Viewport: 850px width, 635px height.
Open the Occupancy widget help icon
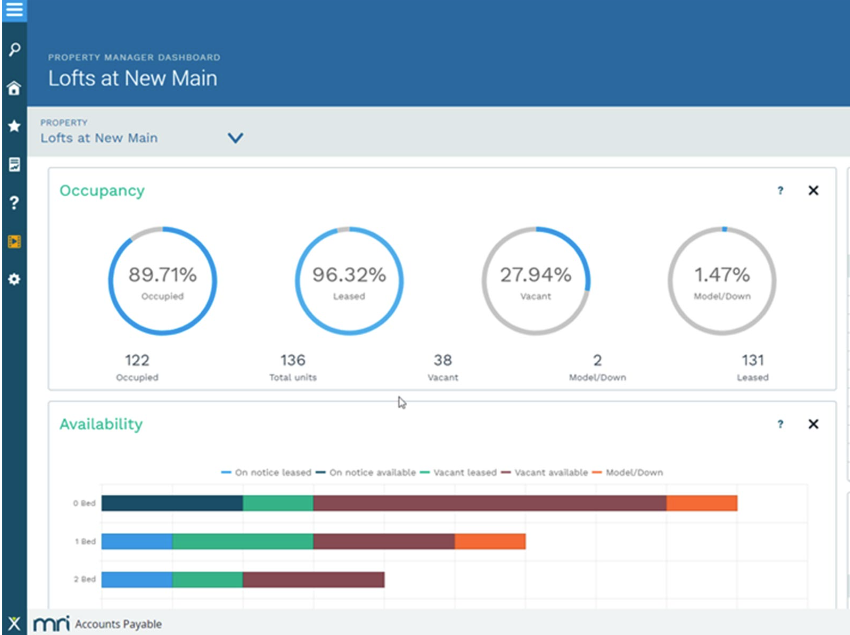(780, 190)
